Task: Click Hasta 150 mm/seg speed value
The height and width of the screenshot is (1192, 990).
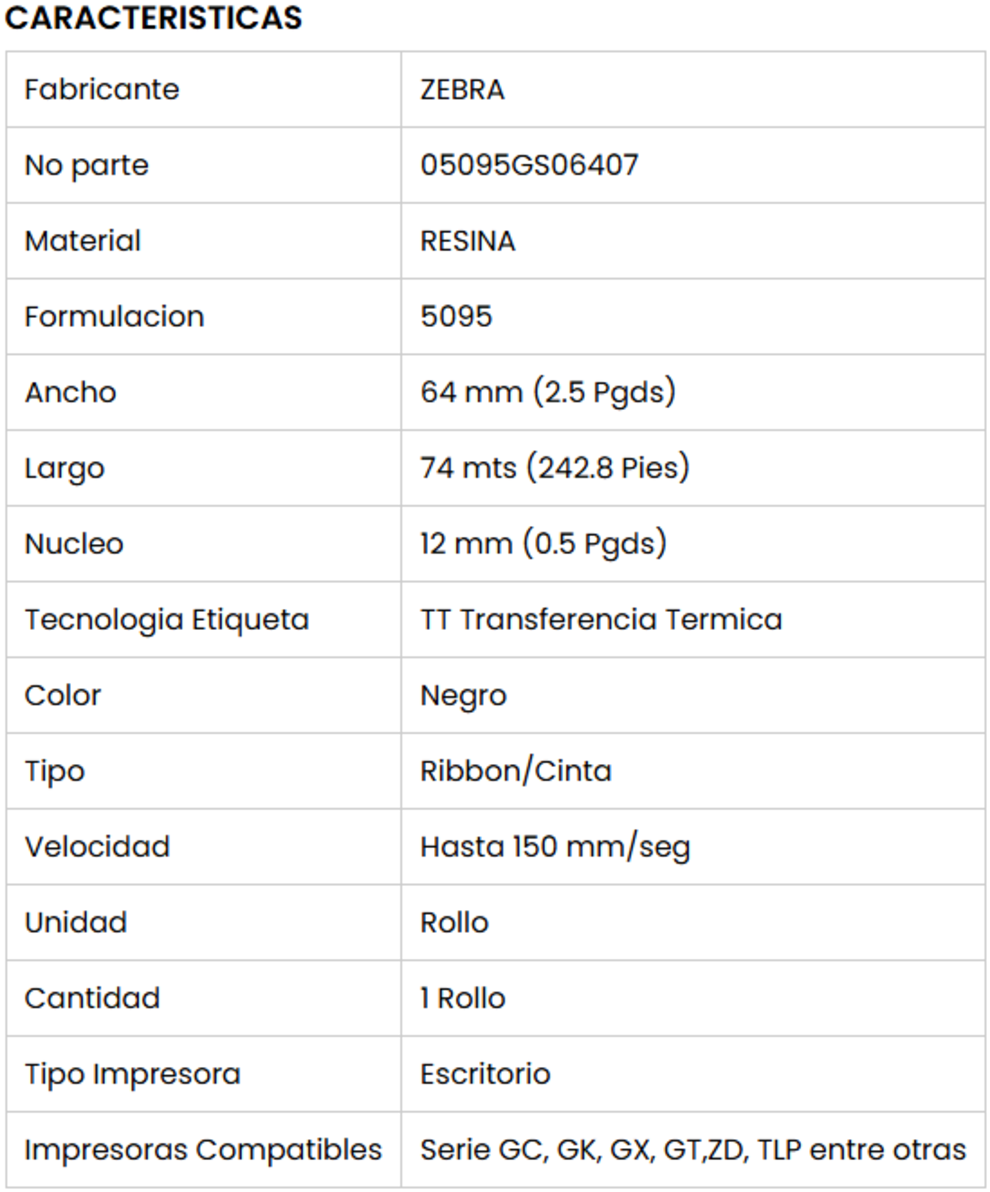Action: coord(555,847)
